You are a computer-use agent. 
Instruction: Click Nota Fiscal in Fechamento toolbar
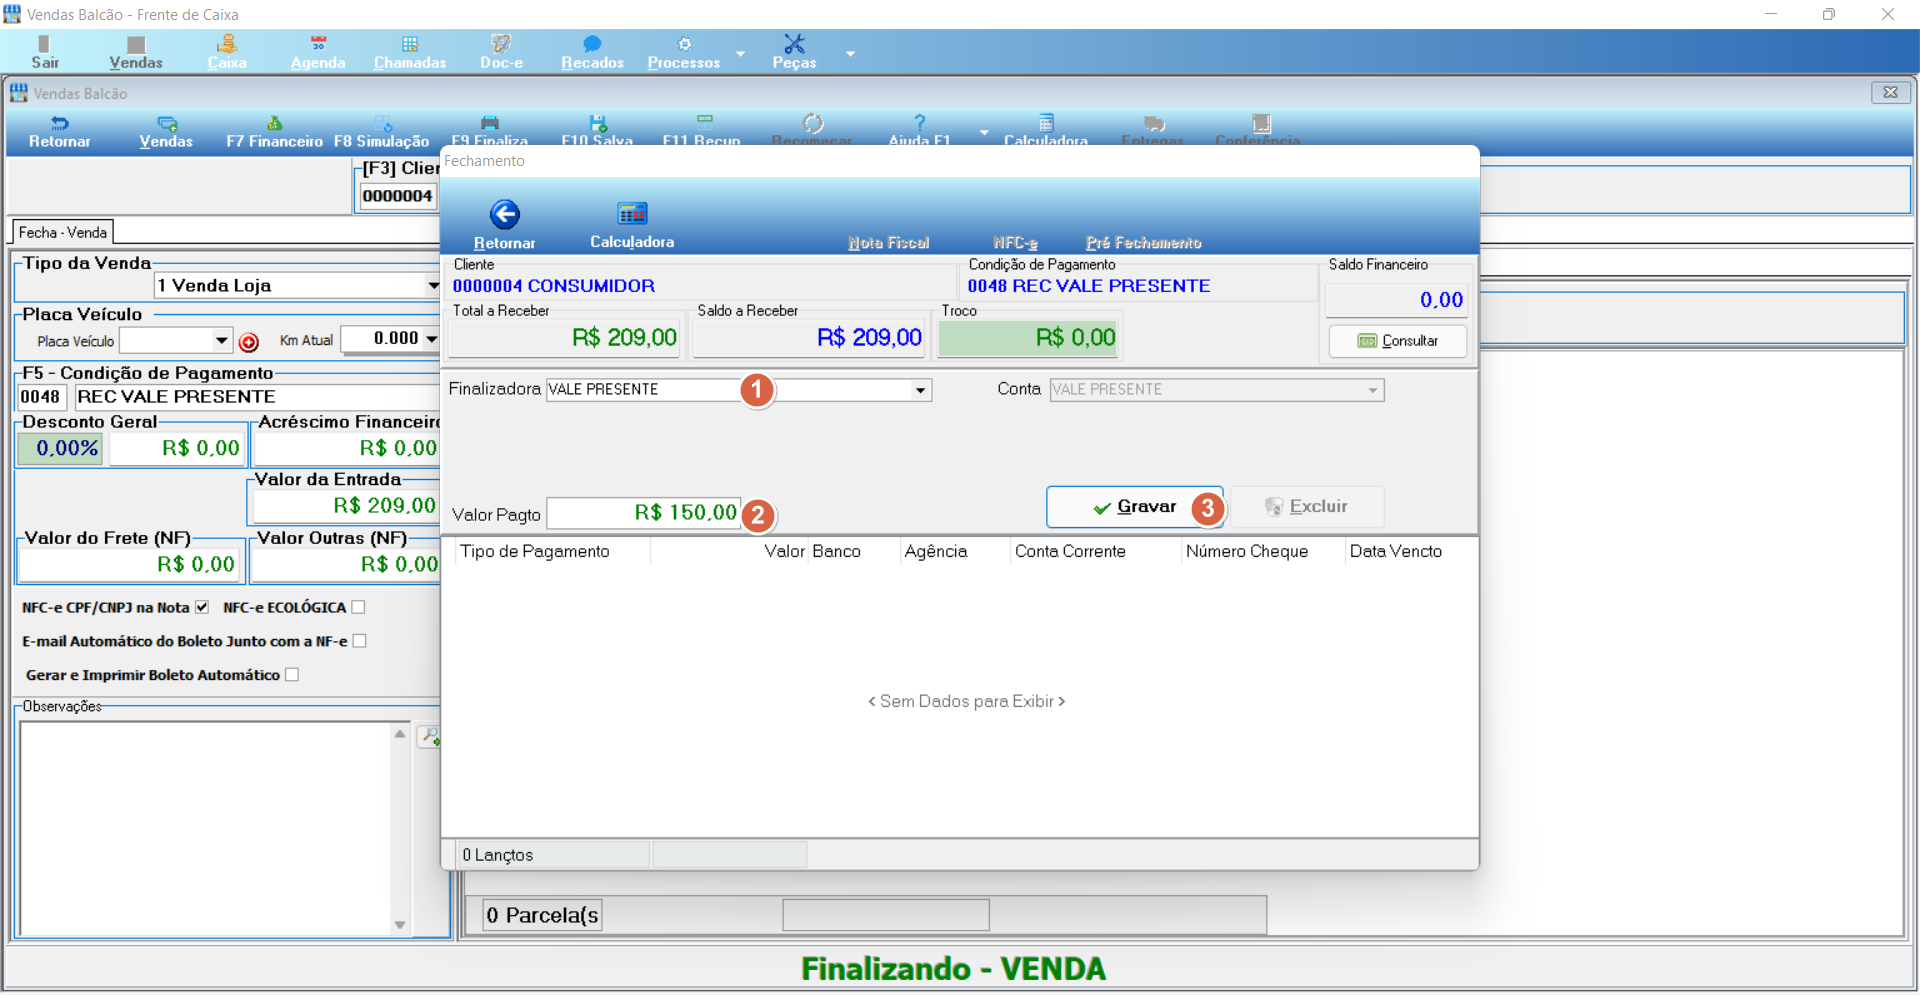coord(888,242)
